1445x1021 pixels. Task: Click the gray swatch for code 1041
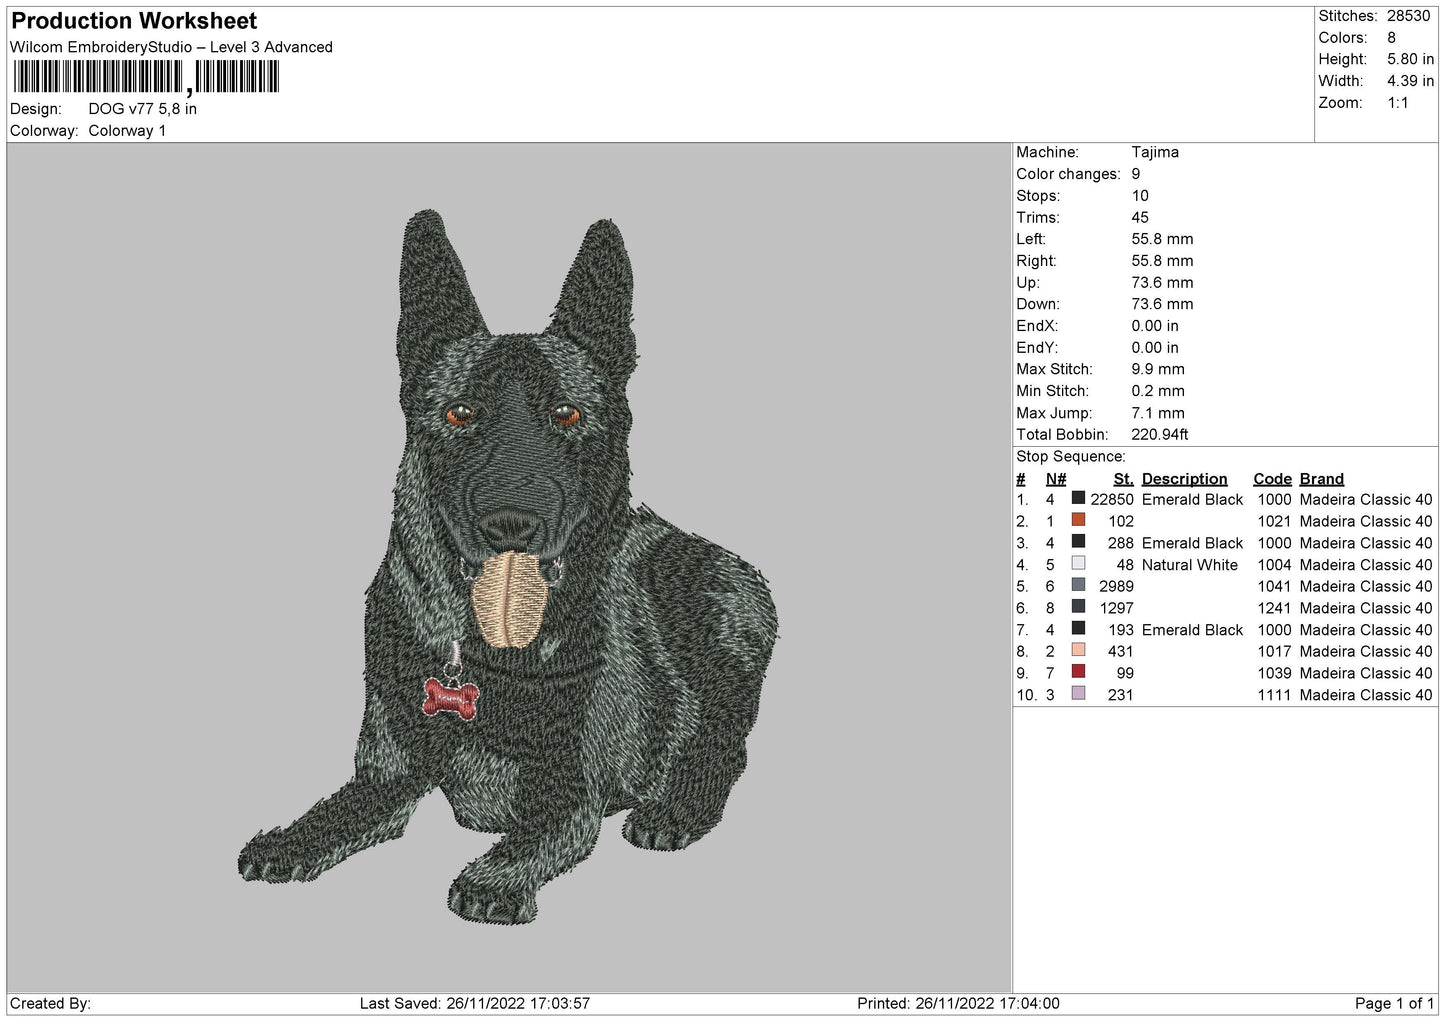point(1078,585)
